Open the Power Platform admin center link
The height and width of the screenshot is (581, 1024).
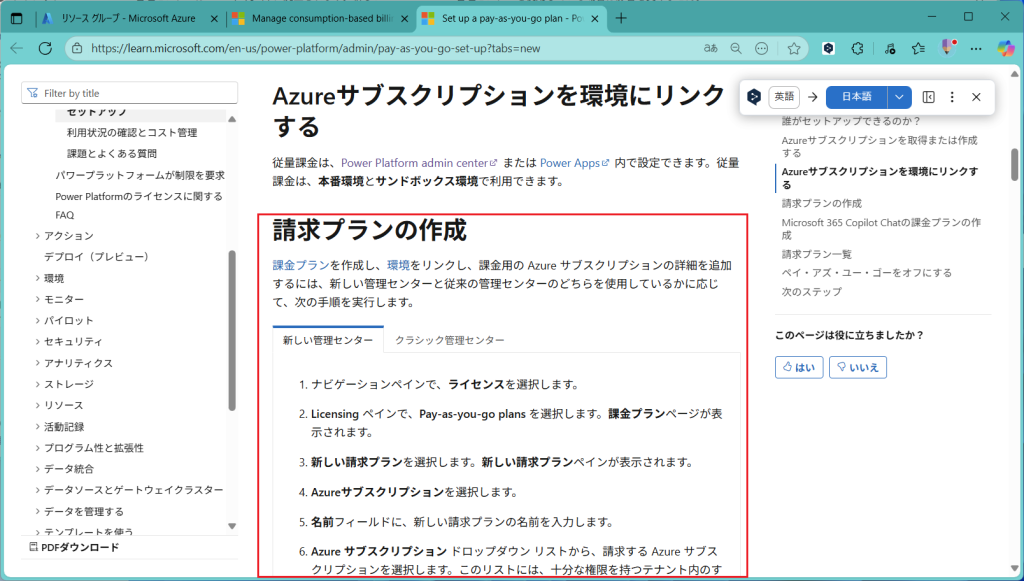(419, 163)
